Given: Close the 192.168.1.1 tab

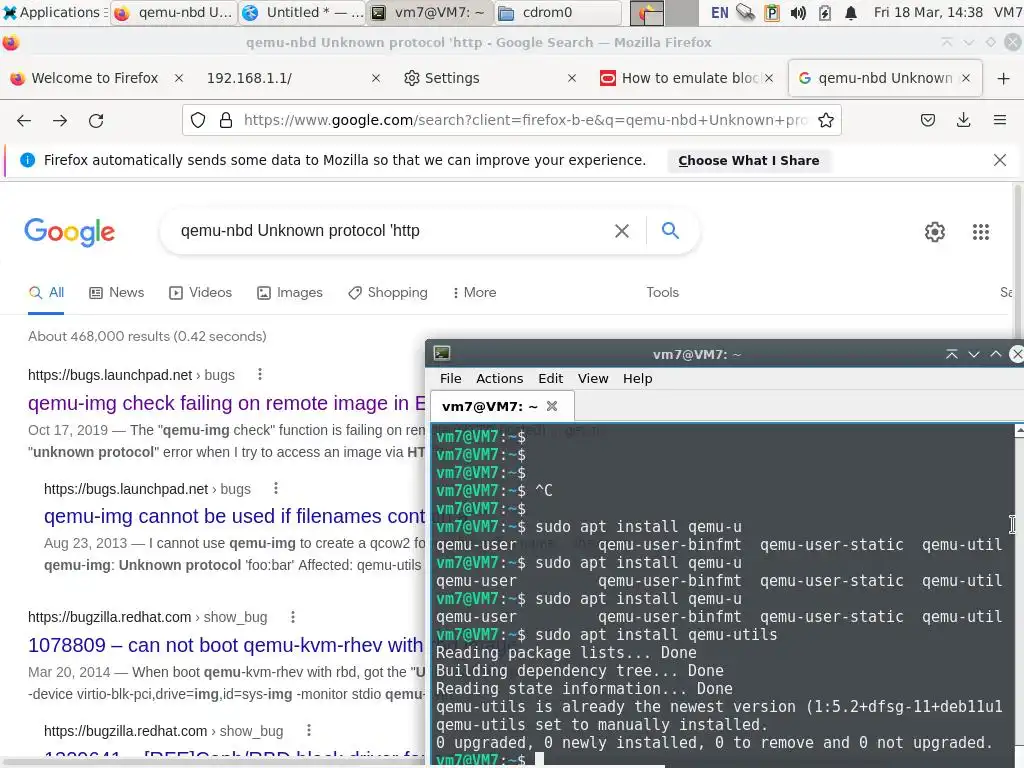Looking at the screenshot, I should (376, 78).
